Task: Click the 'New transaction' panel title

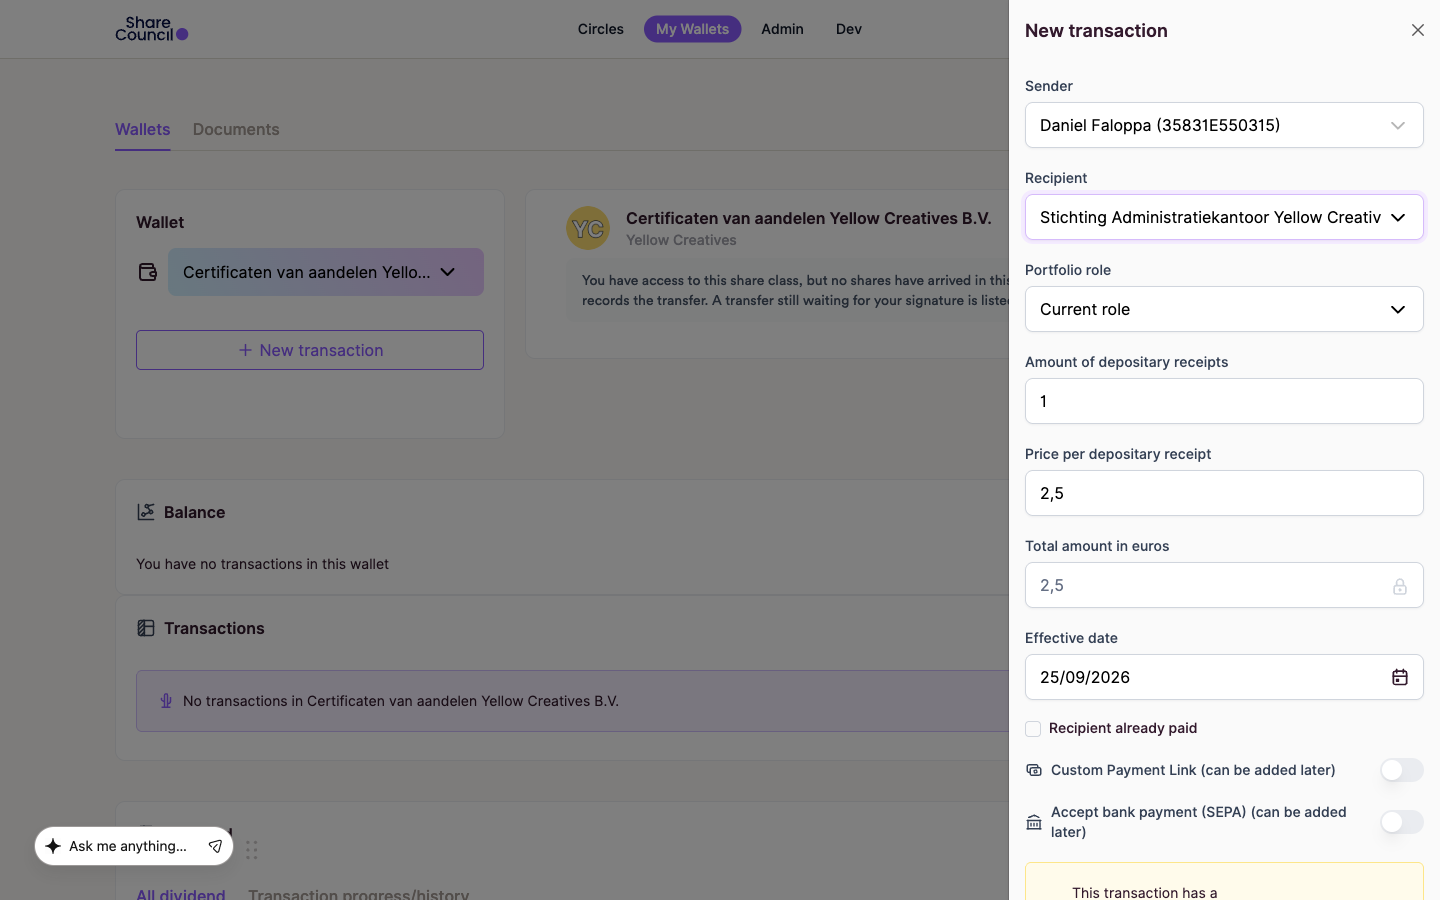Action: point(1096,30)
